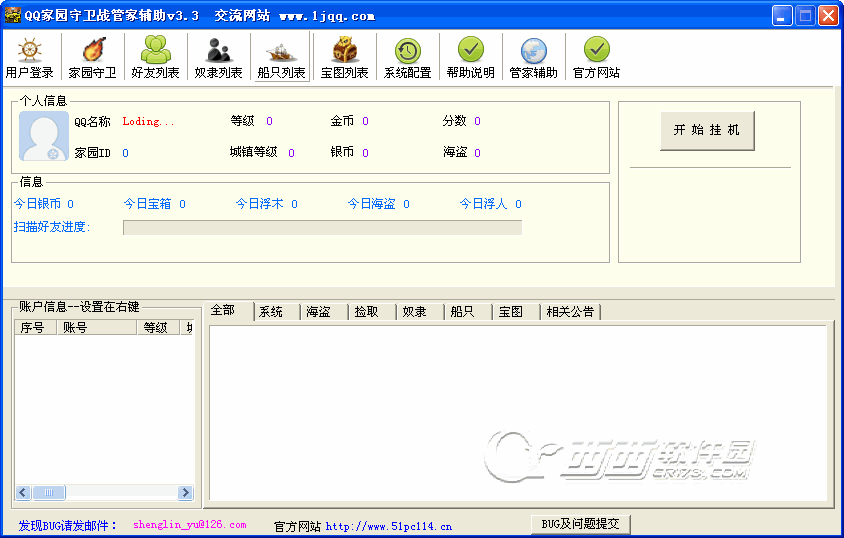The width and height of the screenshot is (844, 538).
Task: Switch to the 捡取 log tab
Action: (372, 312)
